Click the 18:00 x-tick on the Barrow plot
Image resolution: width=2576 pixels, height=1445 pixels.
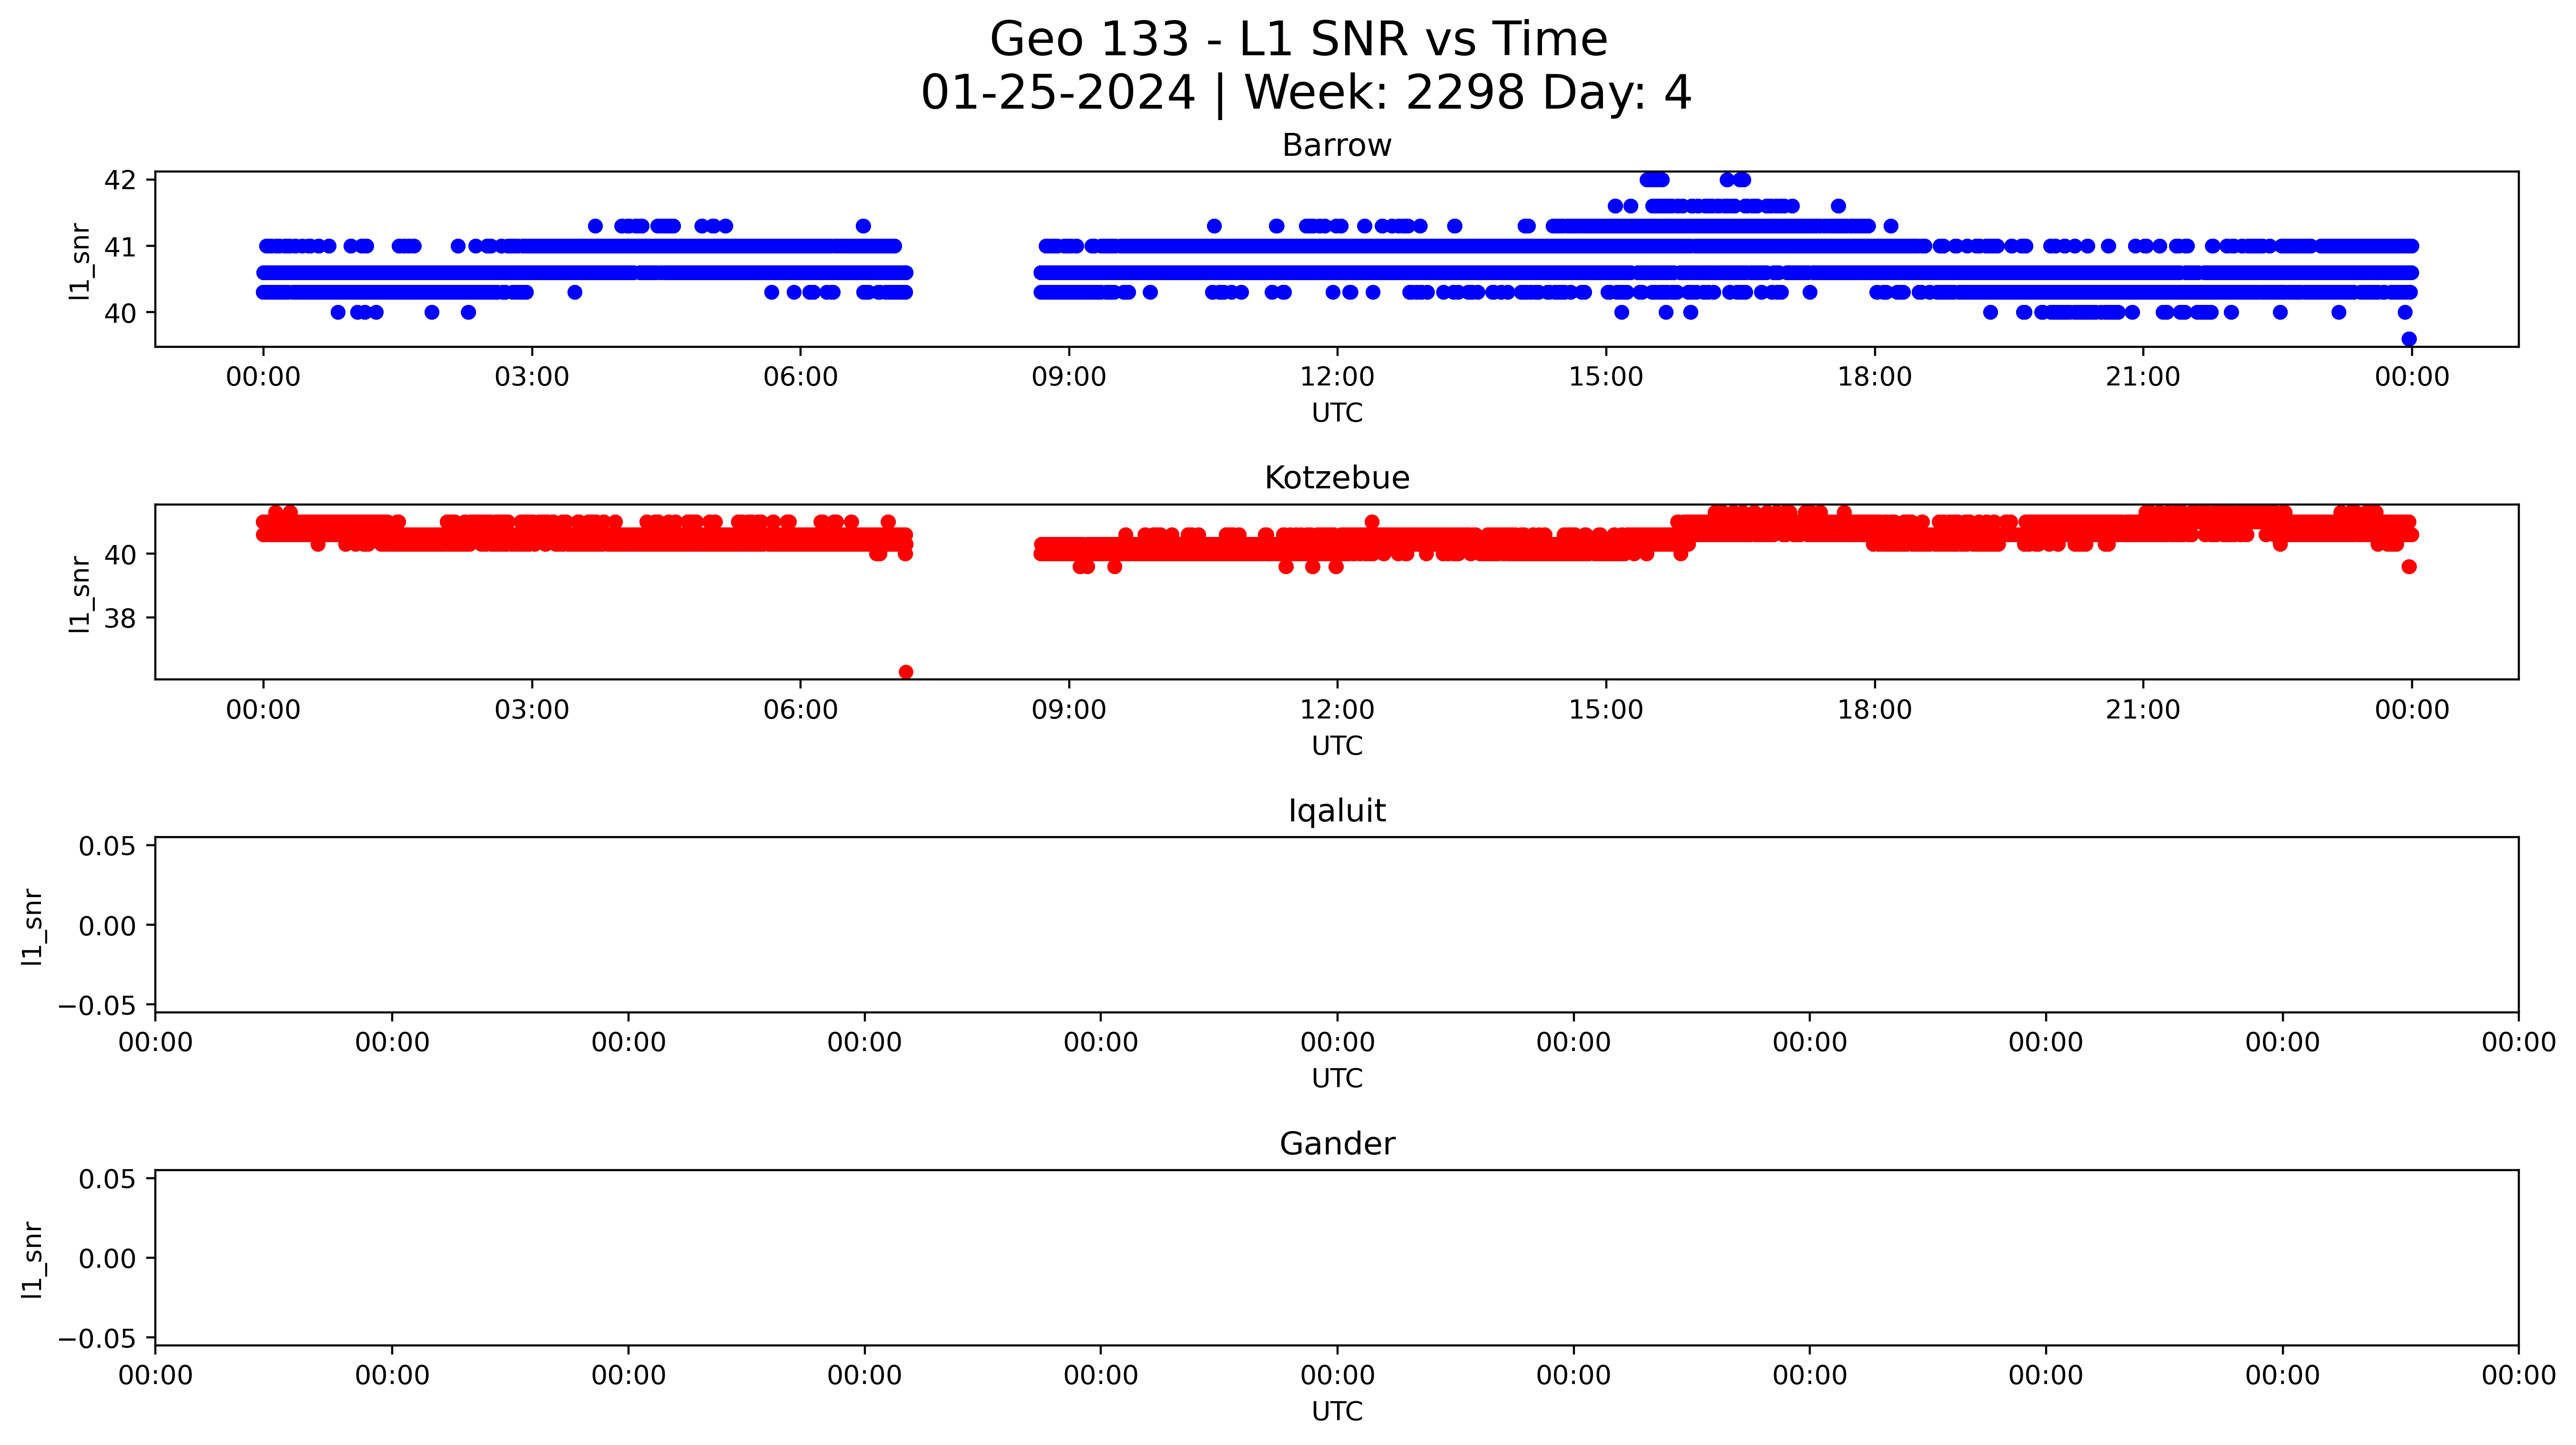click(x=1874, y=378)
